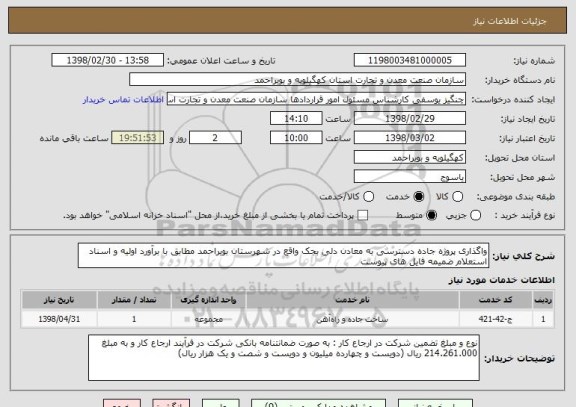Click the 14:10 time field
The height and width of the screenshot is (407, 576).
pyautogui.click(x=296, y=119)
